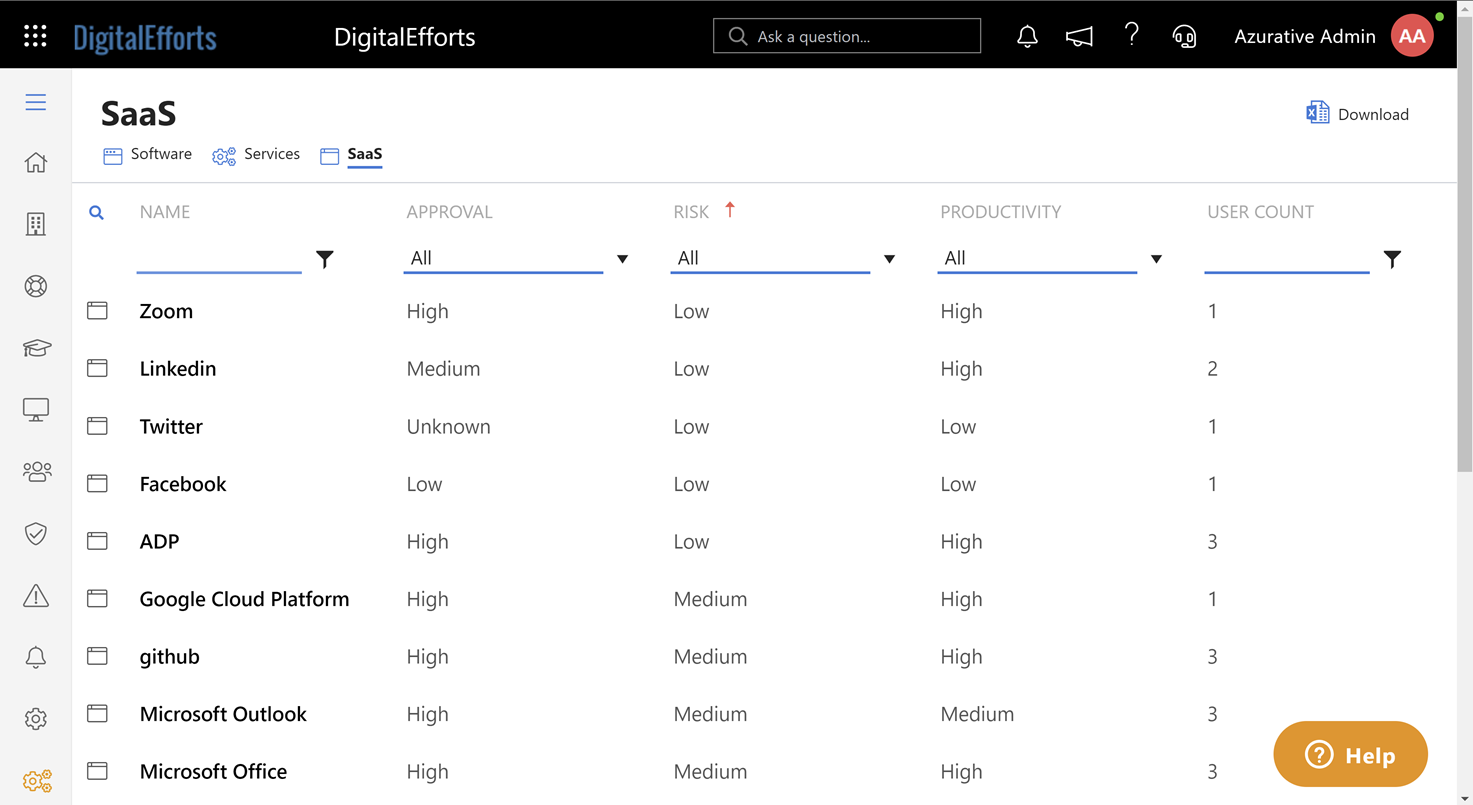Click the table search magnifier icon

[x=96, y=212]
